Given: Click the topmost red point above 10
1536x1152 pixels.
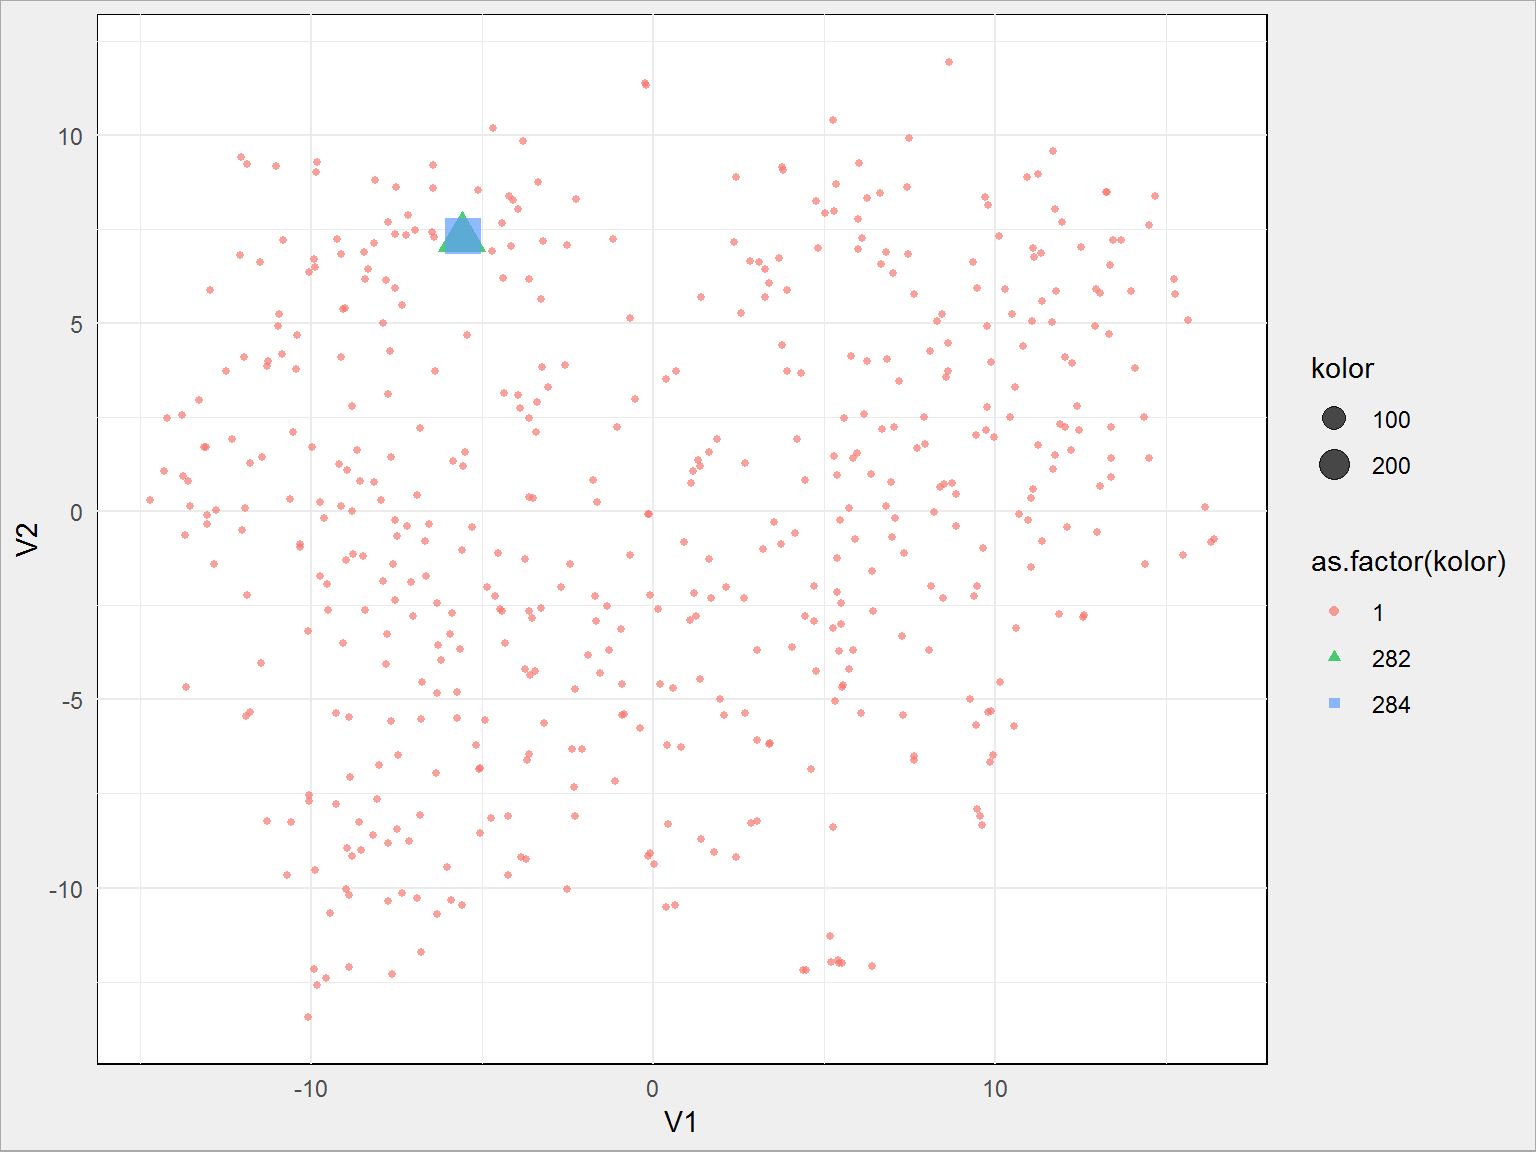Looking at the screenshot, I should [x=949, y=62].
